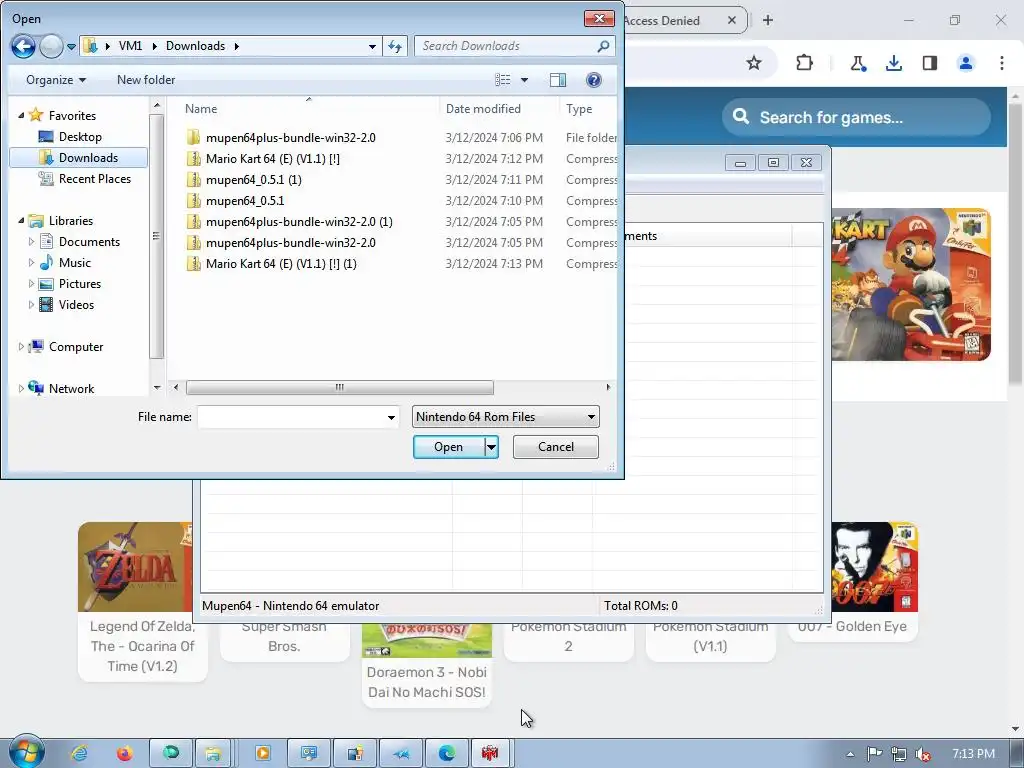Open the network tray icon
This screenshot has width=1024, height=768.
click(899, 754)
